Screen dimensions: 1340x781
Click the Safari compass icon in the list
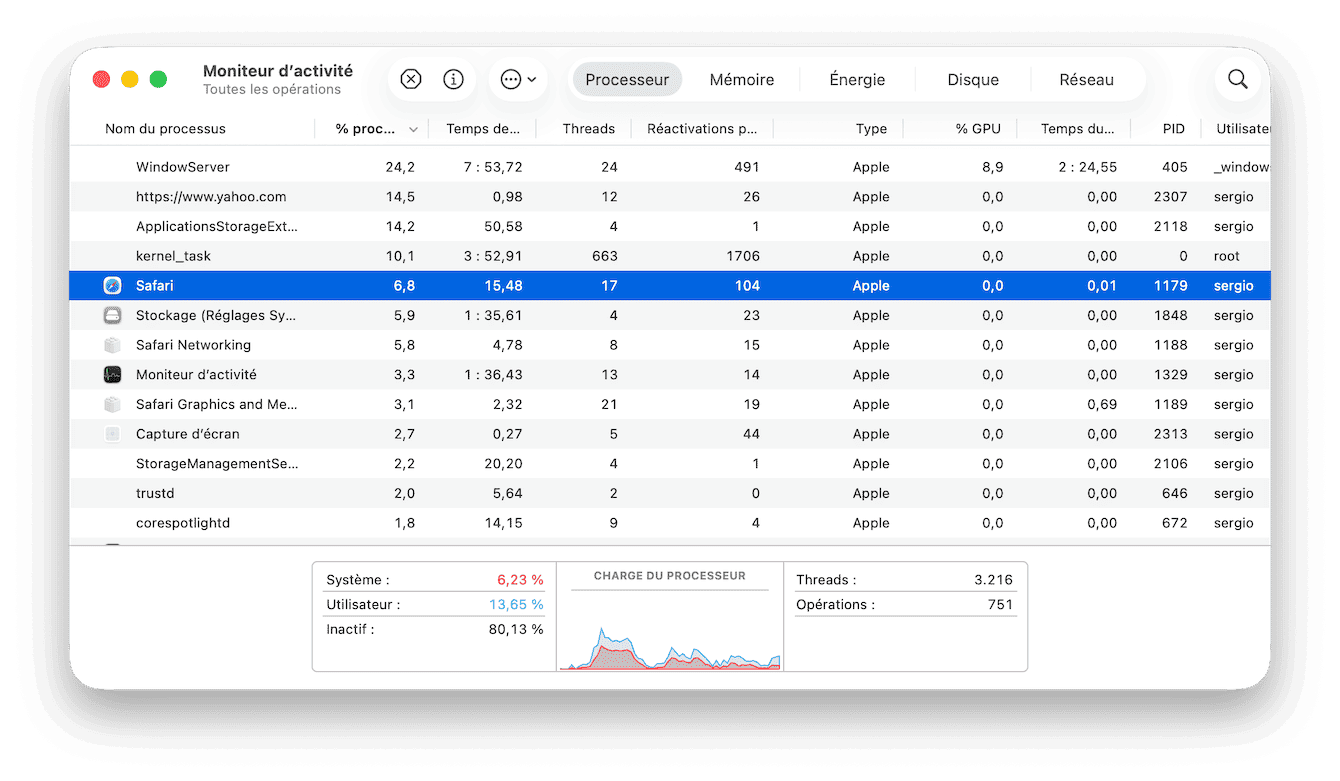(111, 285)
